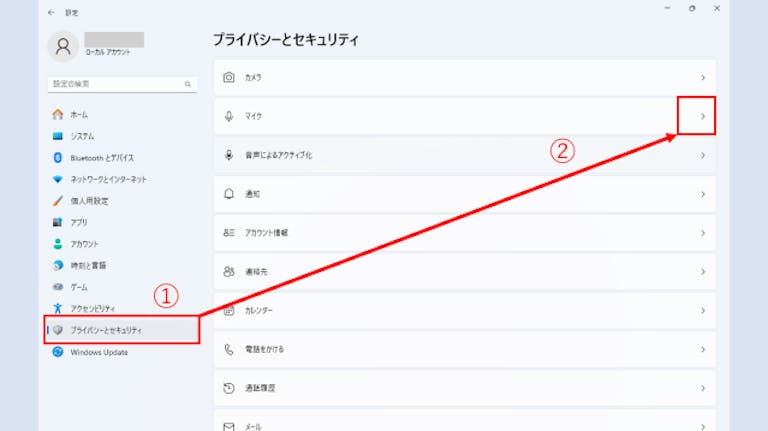Viewport: 768px width, 431px height.
Task: Open the アカウント情報 setting
Action: (x=464, y=233)
